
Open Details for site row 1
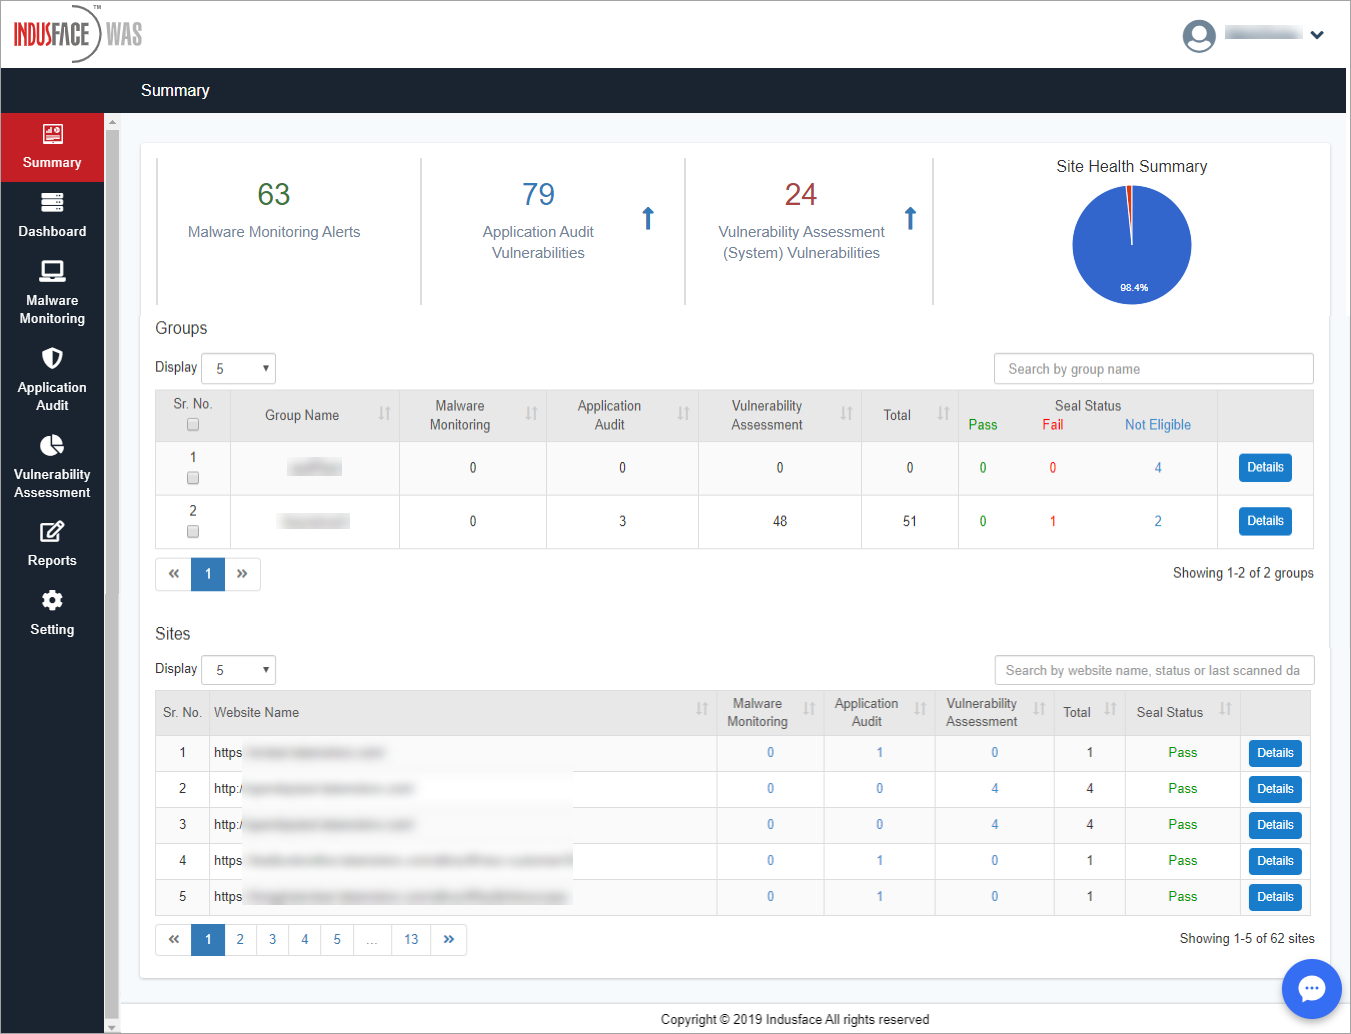click(1275, 753)
